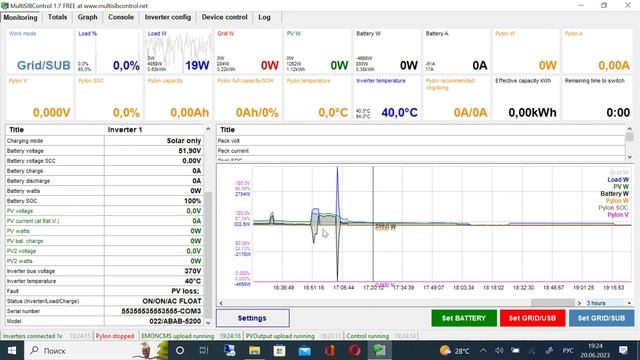Click the red Set GRID/USB button

[x=532, y=318]
